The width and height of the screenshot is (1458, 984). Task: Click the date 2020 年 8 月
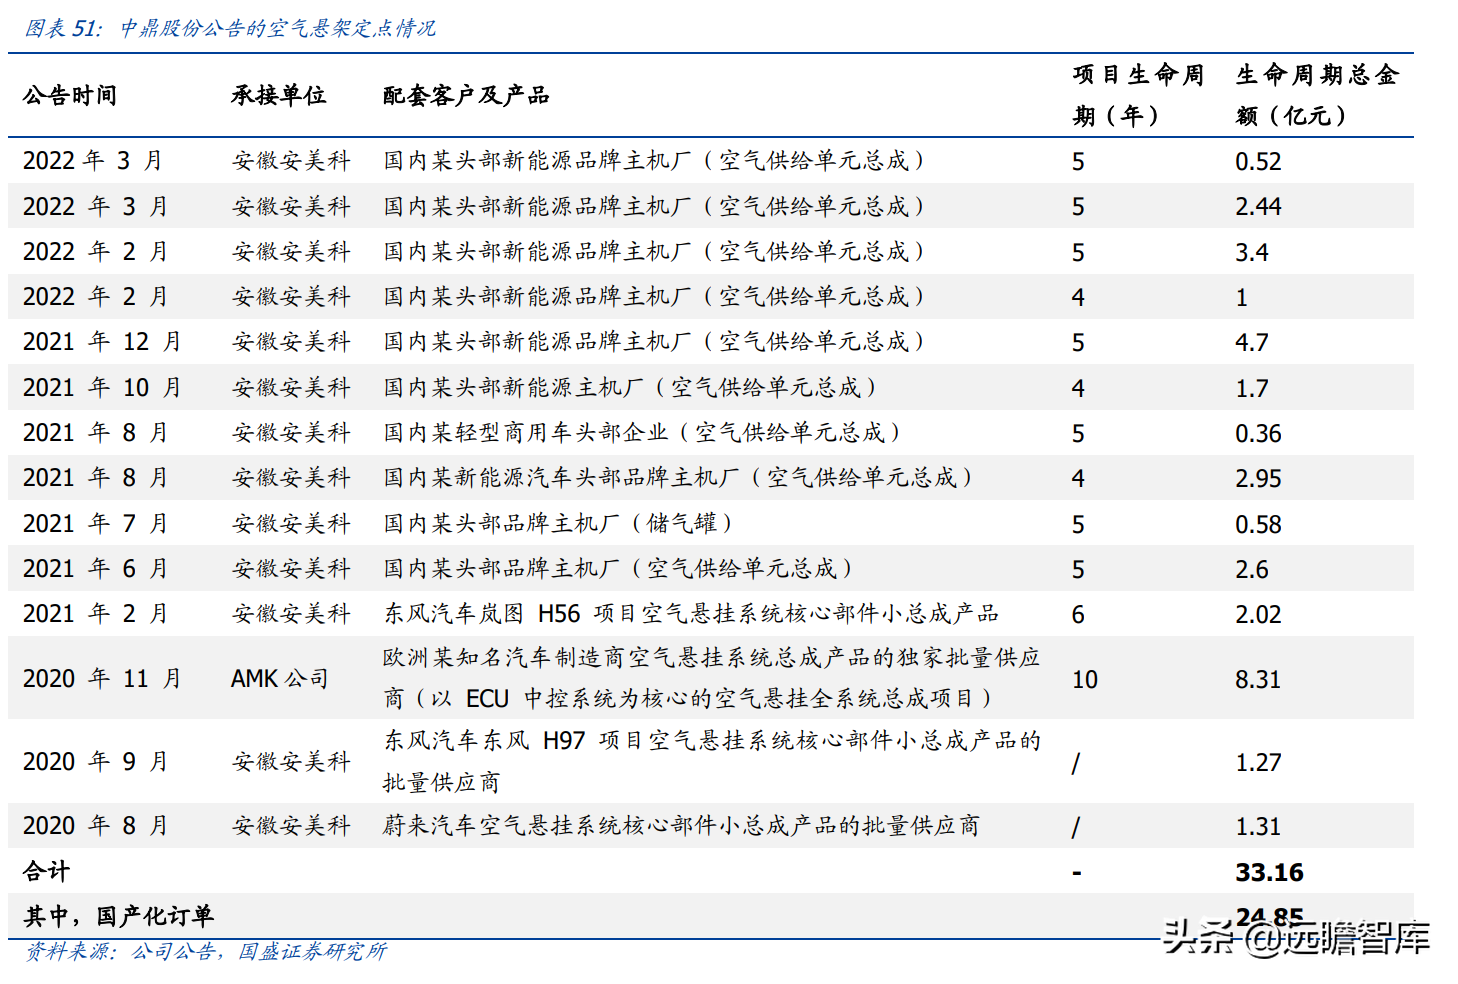(x=95, y=826)
